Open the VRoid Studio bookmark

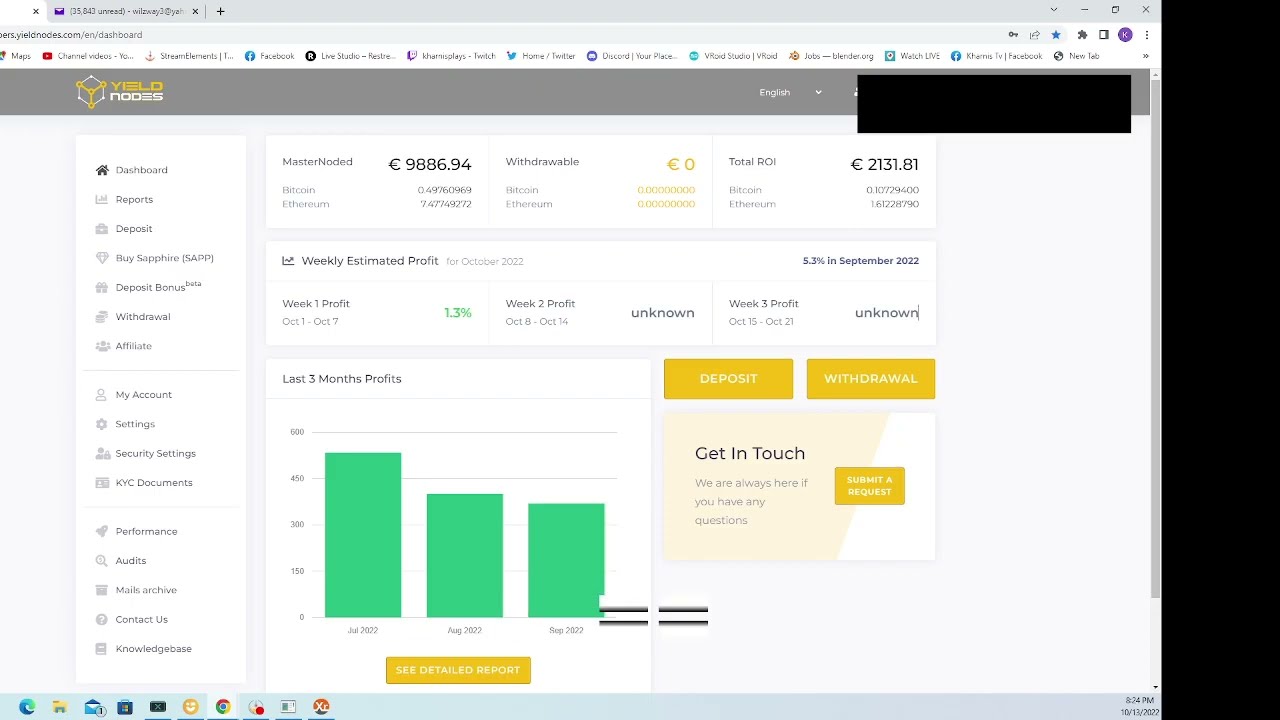click(x=733, y=56)
